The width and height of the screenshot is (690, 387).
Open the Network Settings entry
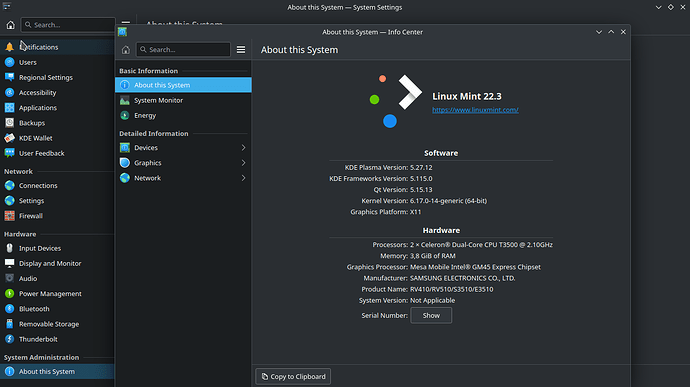point(57,201)
